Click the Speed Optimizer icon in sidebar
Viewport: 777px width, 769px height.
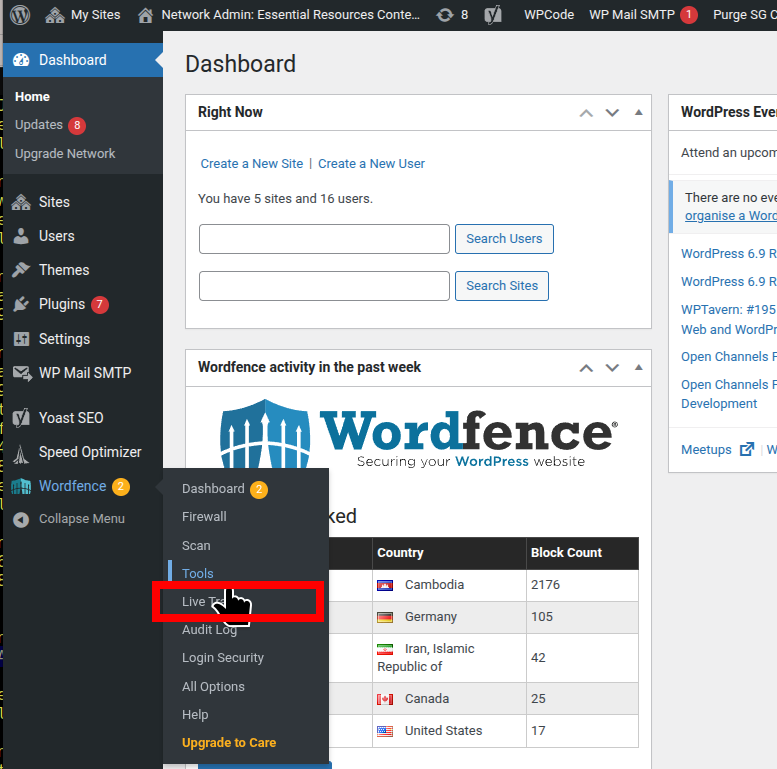click(x=21, y=453)
